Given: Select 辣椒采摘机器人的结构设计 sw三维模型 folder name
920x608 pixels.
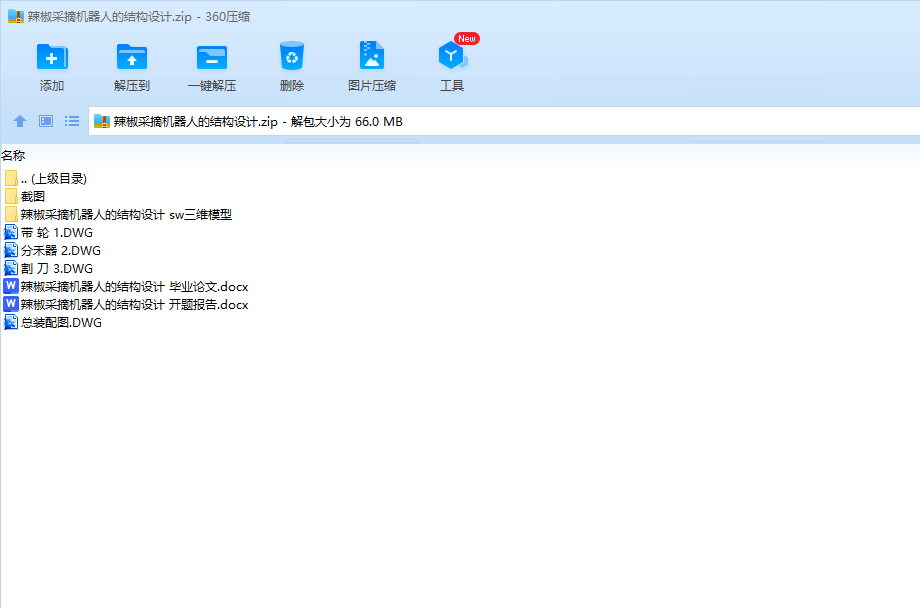Looking at the screenshot, I should (x=126, y=215).
